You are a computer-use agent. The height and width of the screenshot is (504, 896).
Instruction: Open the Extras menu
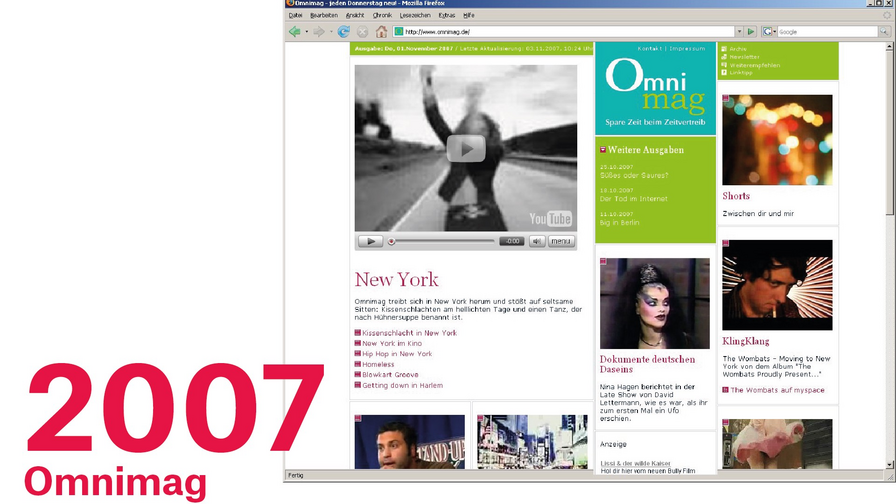coord(447,15)
